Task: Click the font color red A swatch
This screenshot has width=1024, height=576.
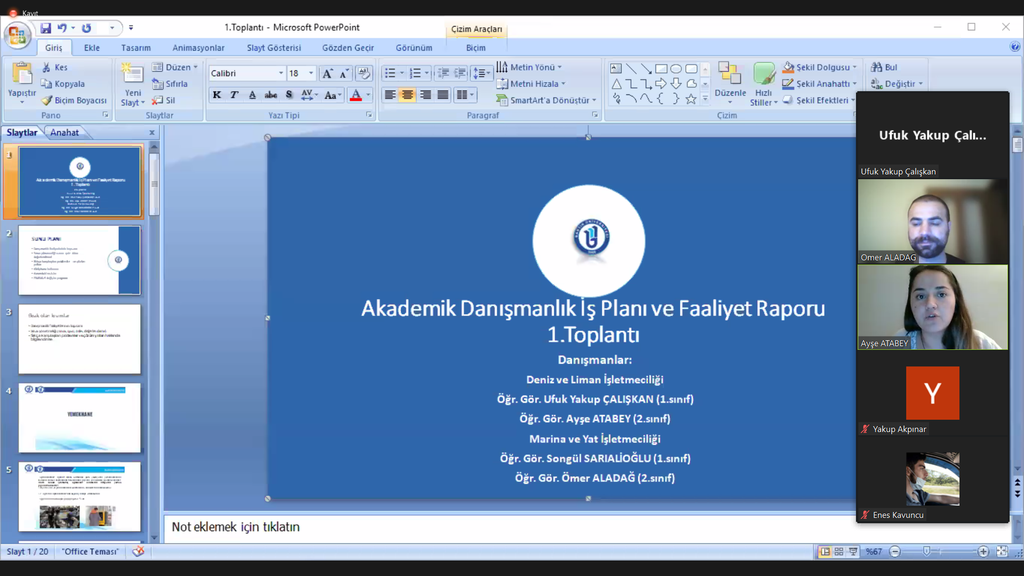Action: click(x=356, y=95)
